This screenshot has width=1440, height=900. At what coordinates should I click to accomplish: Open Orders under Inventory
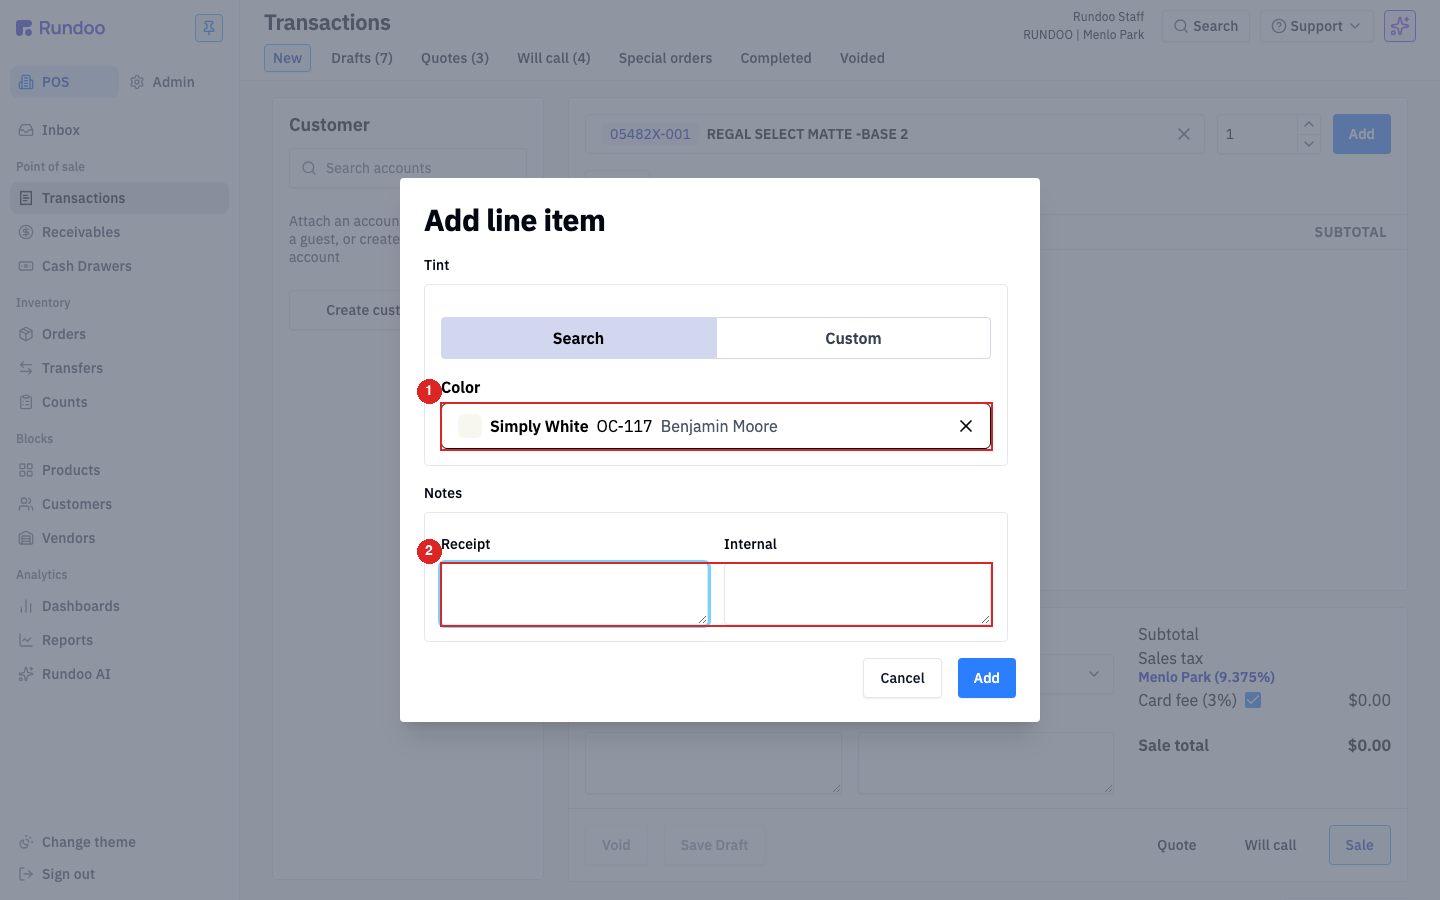tap(119, 334)
